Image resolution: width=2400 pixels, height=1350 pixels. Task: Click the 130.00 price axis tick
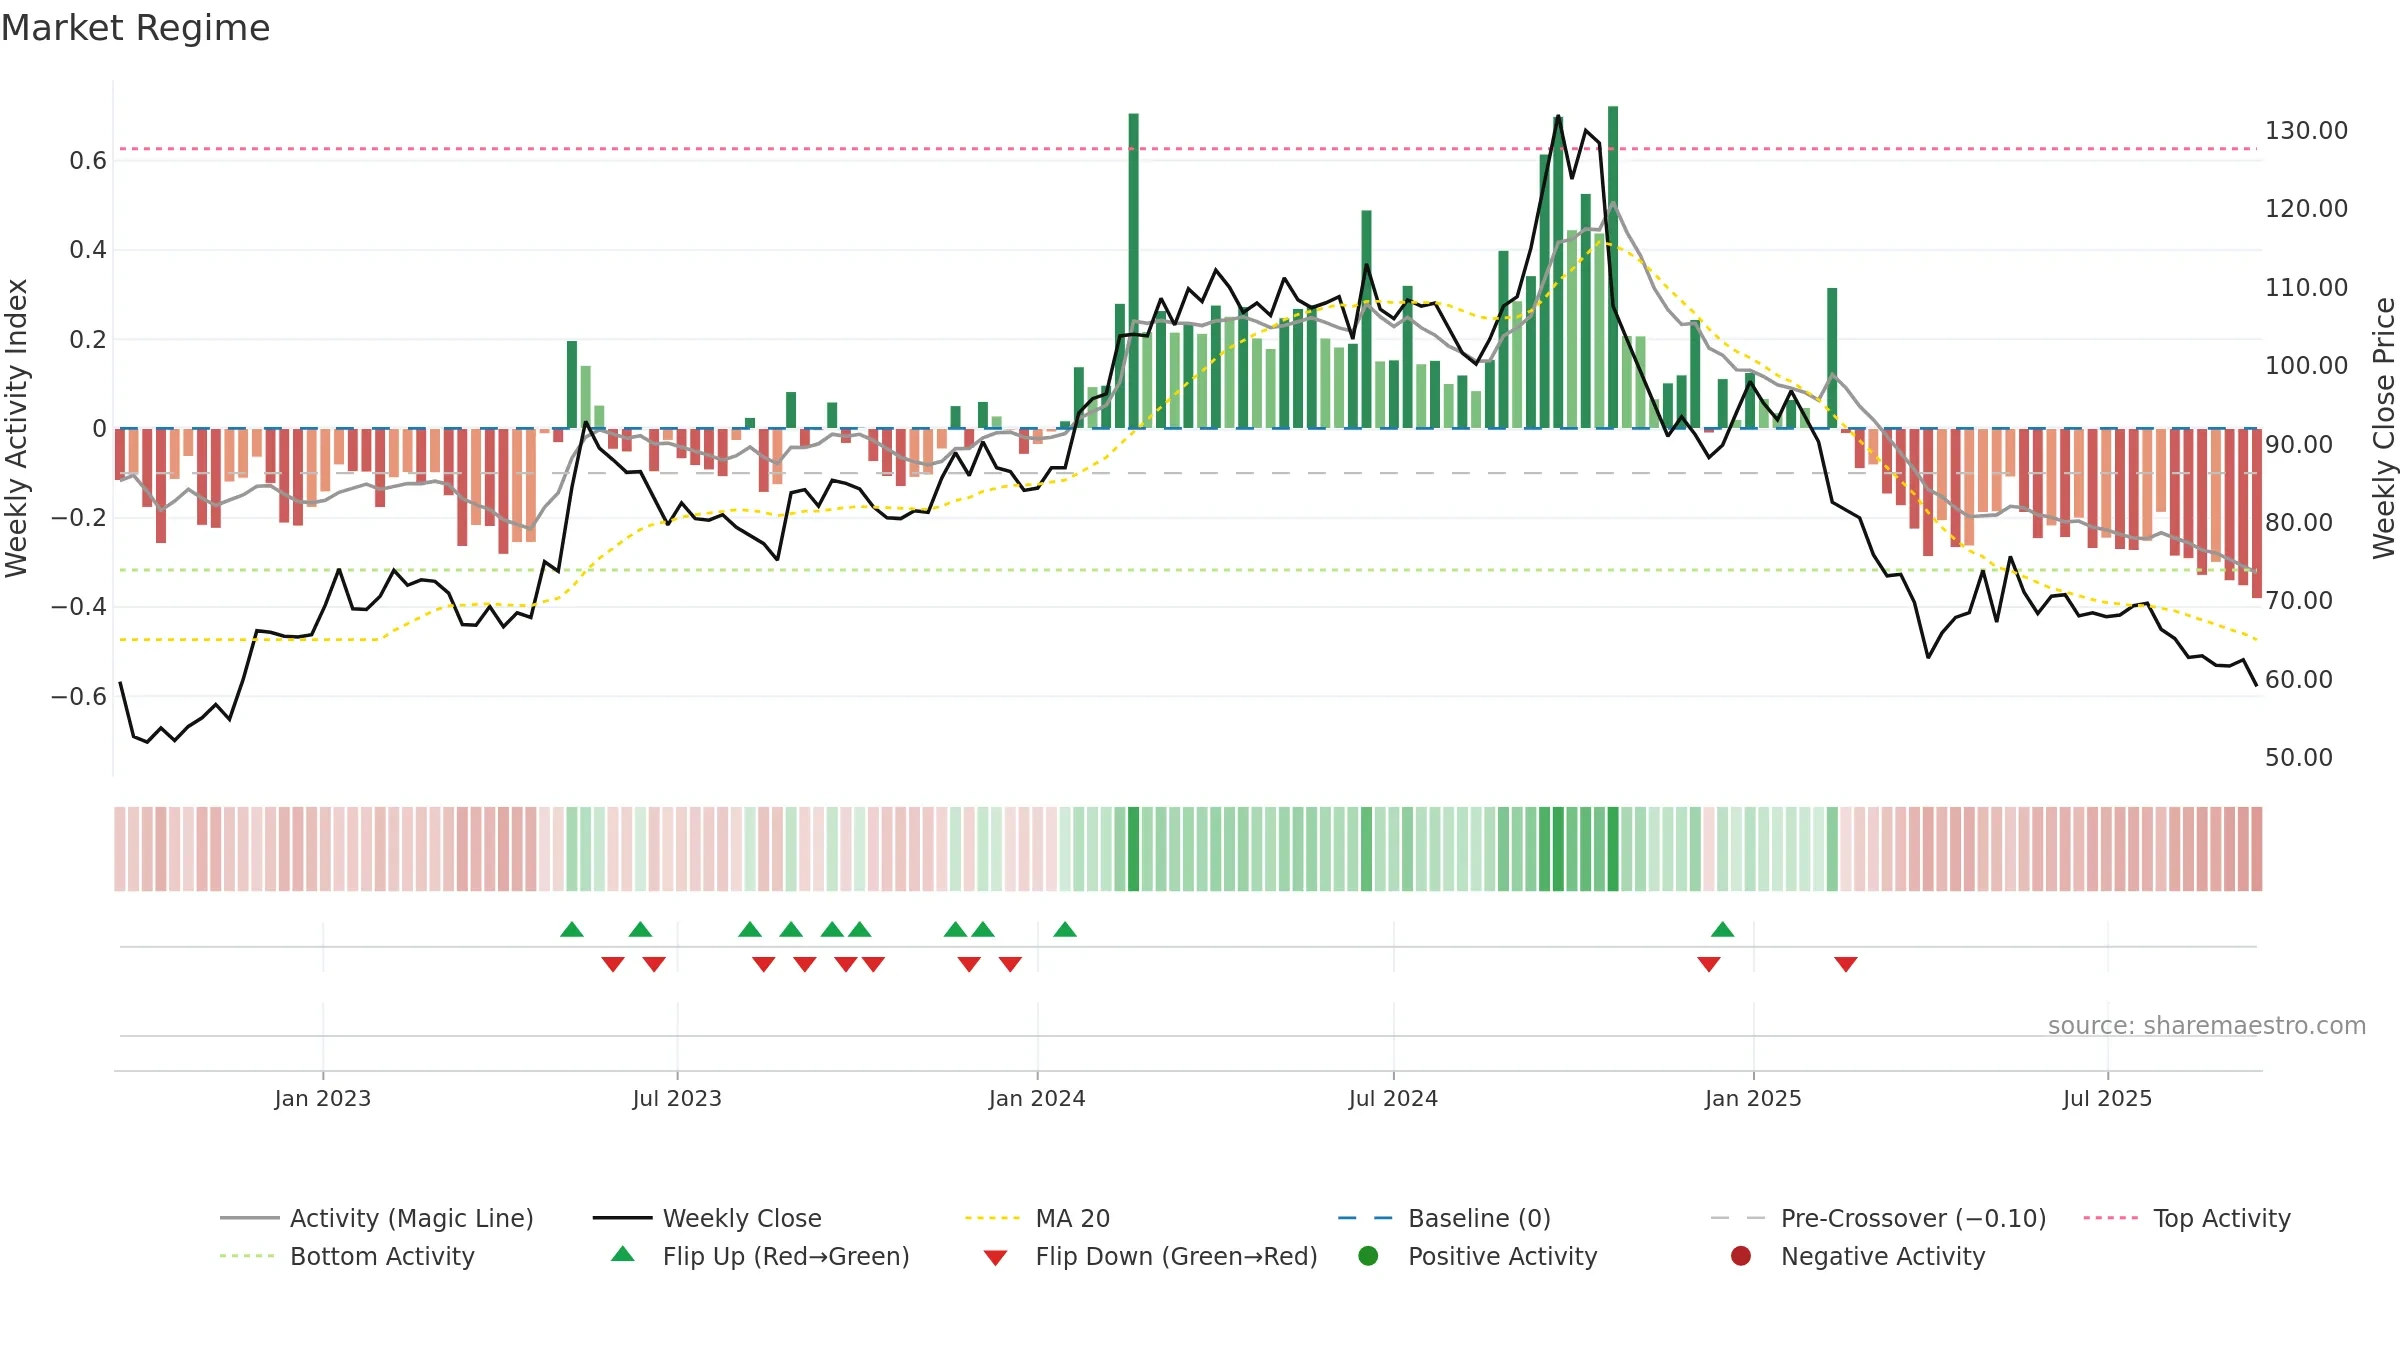[2306, 131]
